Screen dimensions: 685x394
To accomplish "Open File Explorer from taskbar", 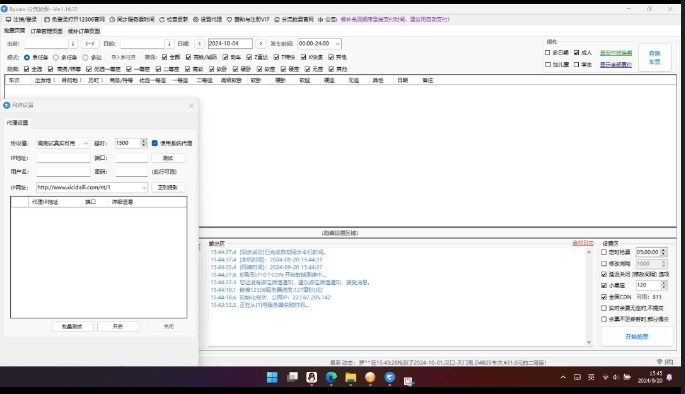I will 351,377.
